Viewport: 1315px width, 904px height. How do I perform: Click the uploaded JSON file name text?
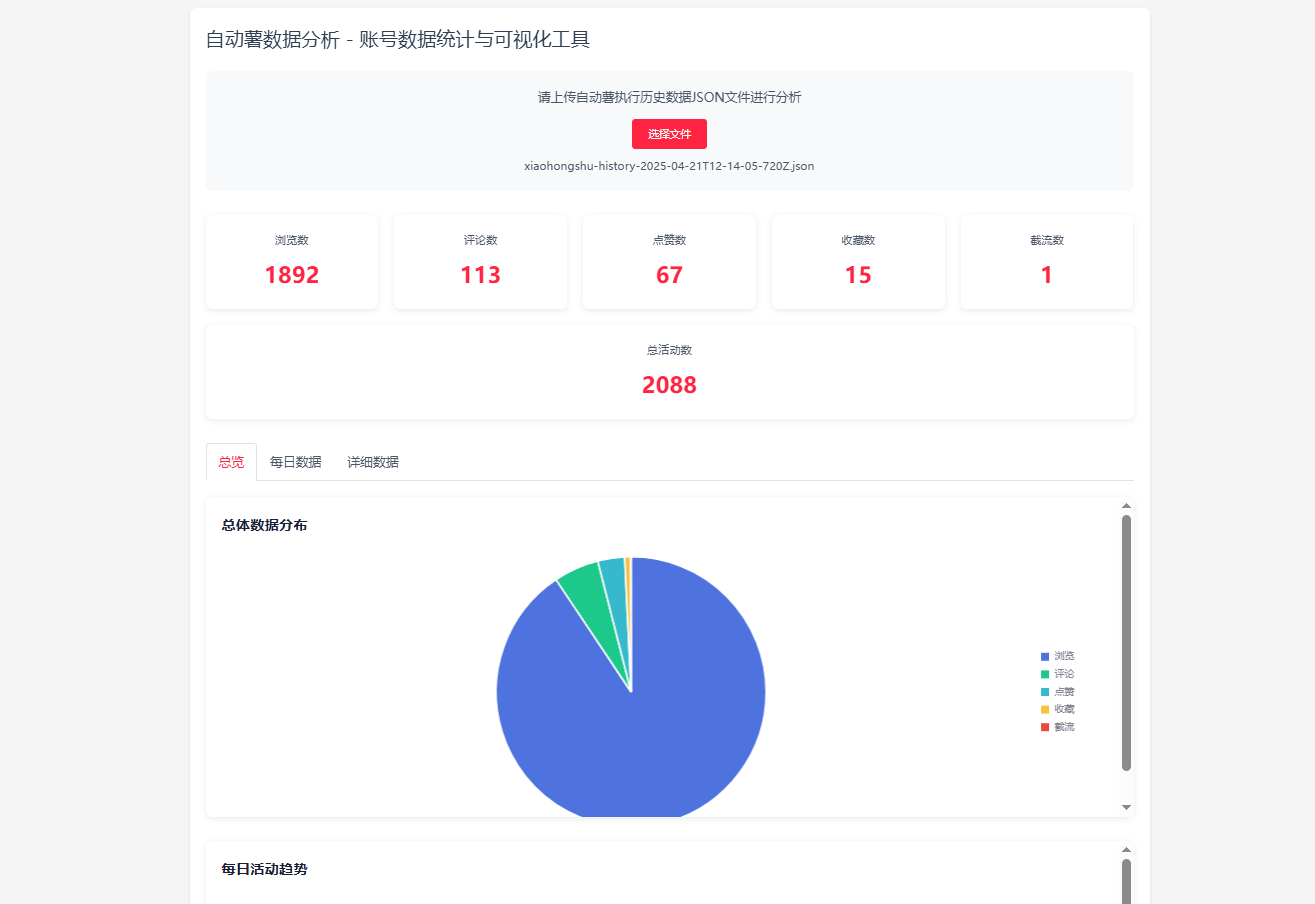(x=669, y=166)
